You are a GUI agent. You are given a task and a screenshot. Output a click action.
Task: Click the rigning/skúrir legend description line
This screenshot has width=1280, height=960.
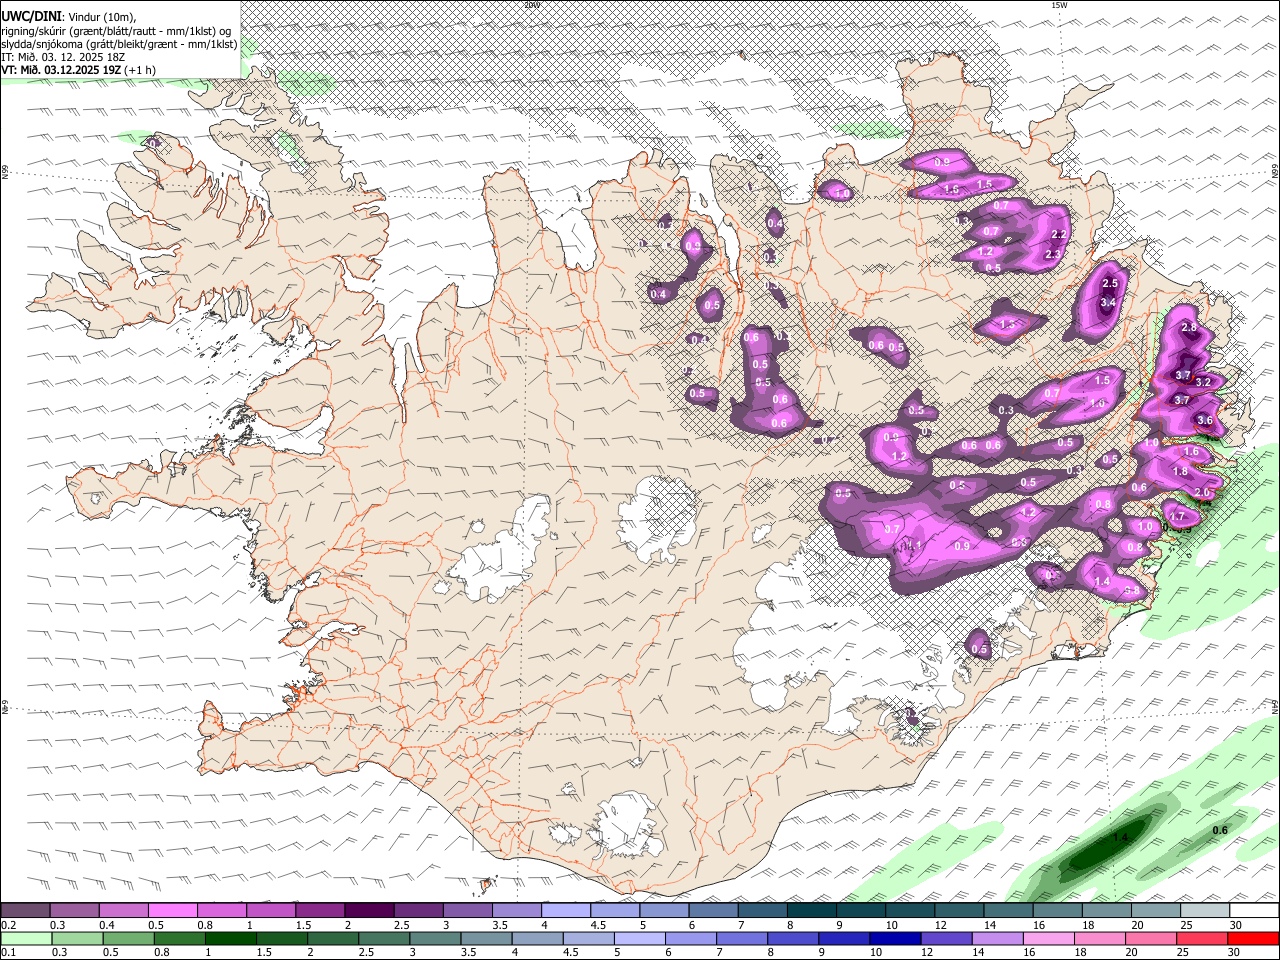coord(116,30)
